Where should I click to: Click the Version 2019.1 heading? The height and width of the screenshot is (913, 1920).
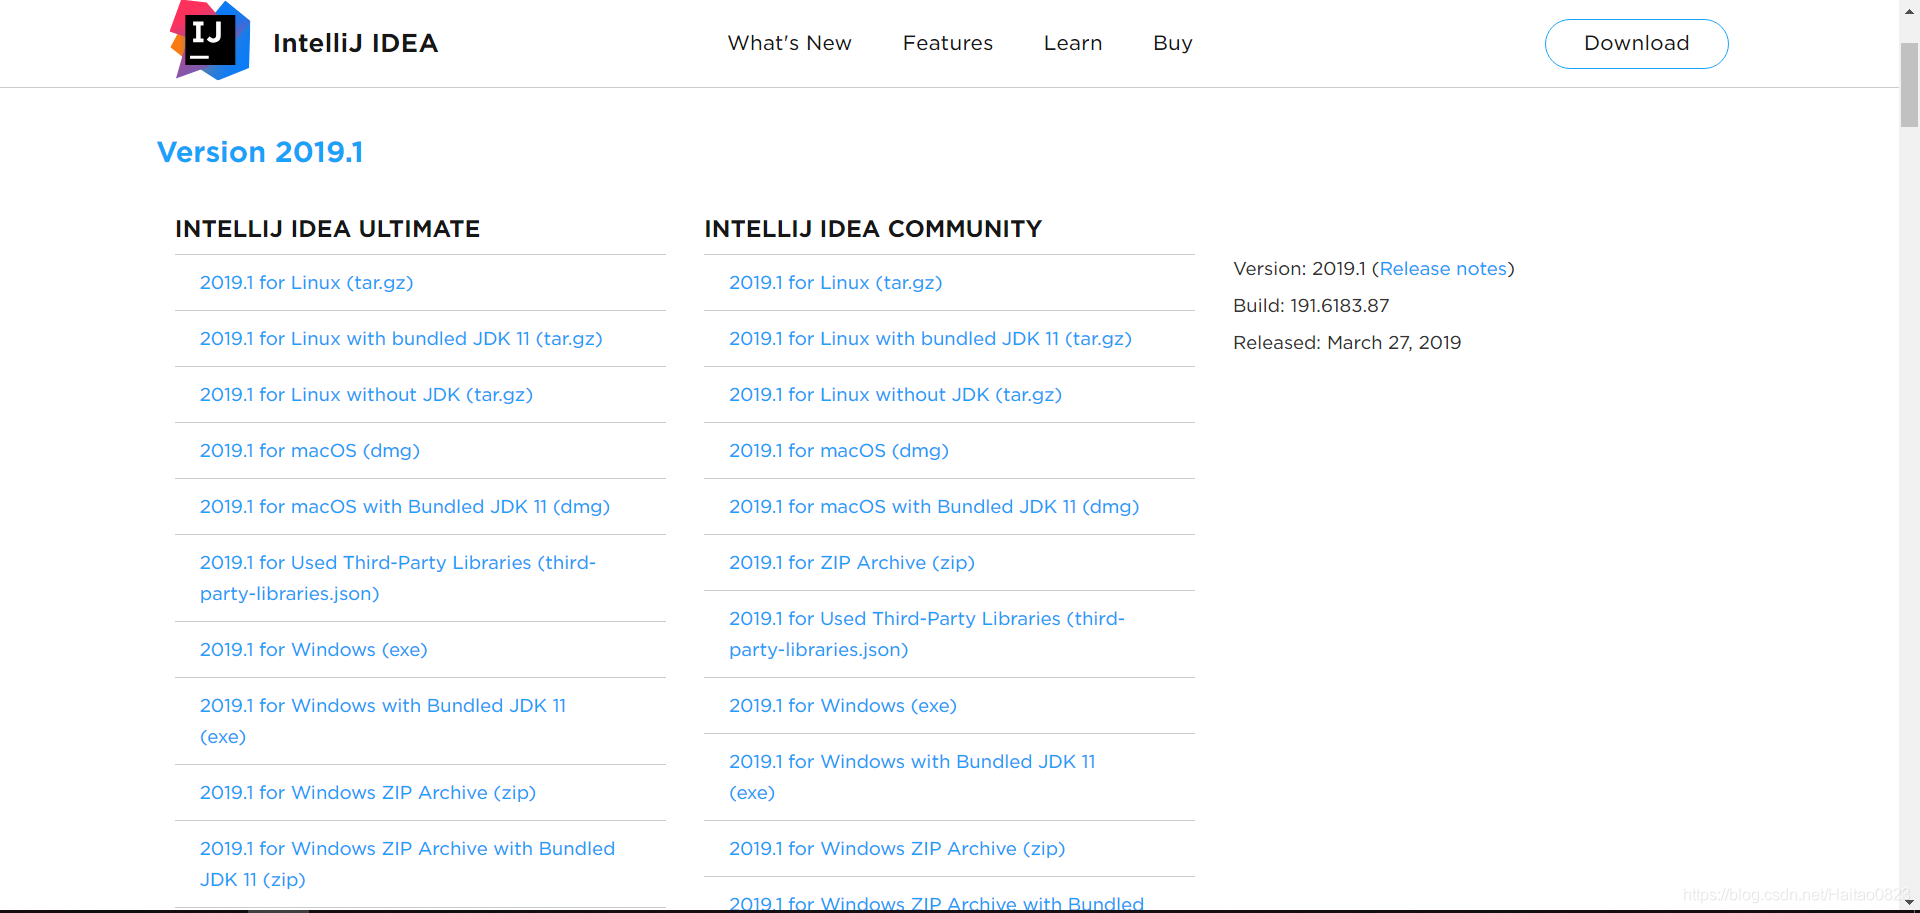[260, 152]
